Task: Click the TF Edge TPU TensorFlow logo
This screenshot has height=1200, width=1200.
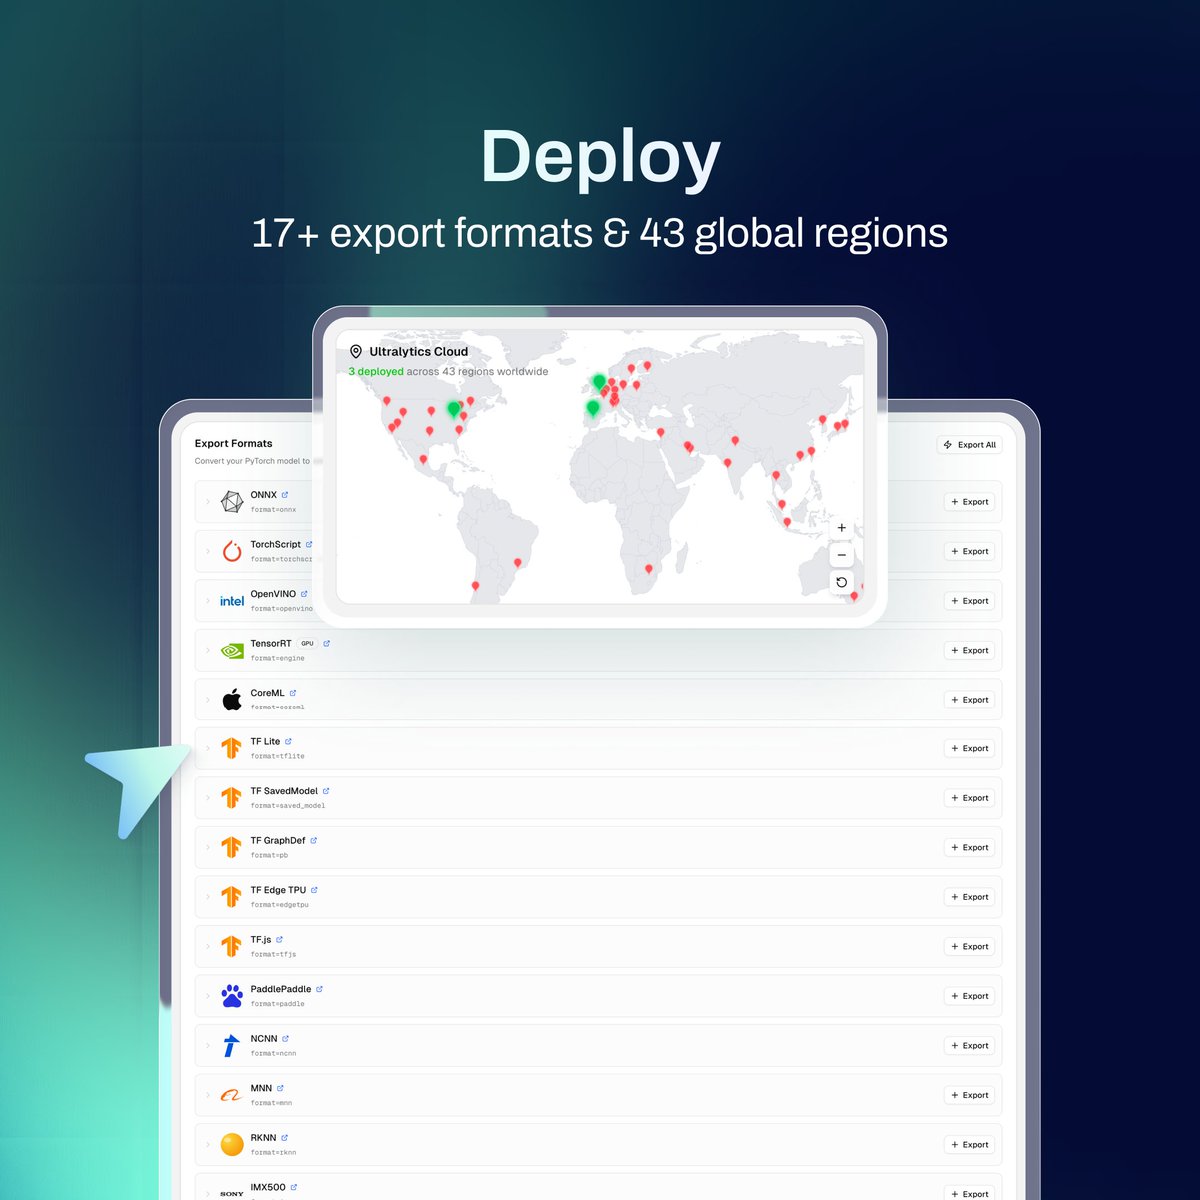Action: tap(232, 897)
